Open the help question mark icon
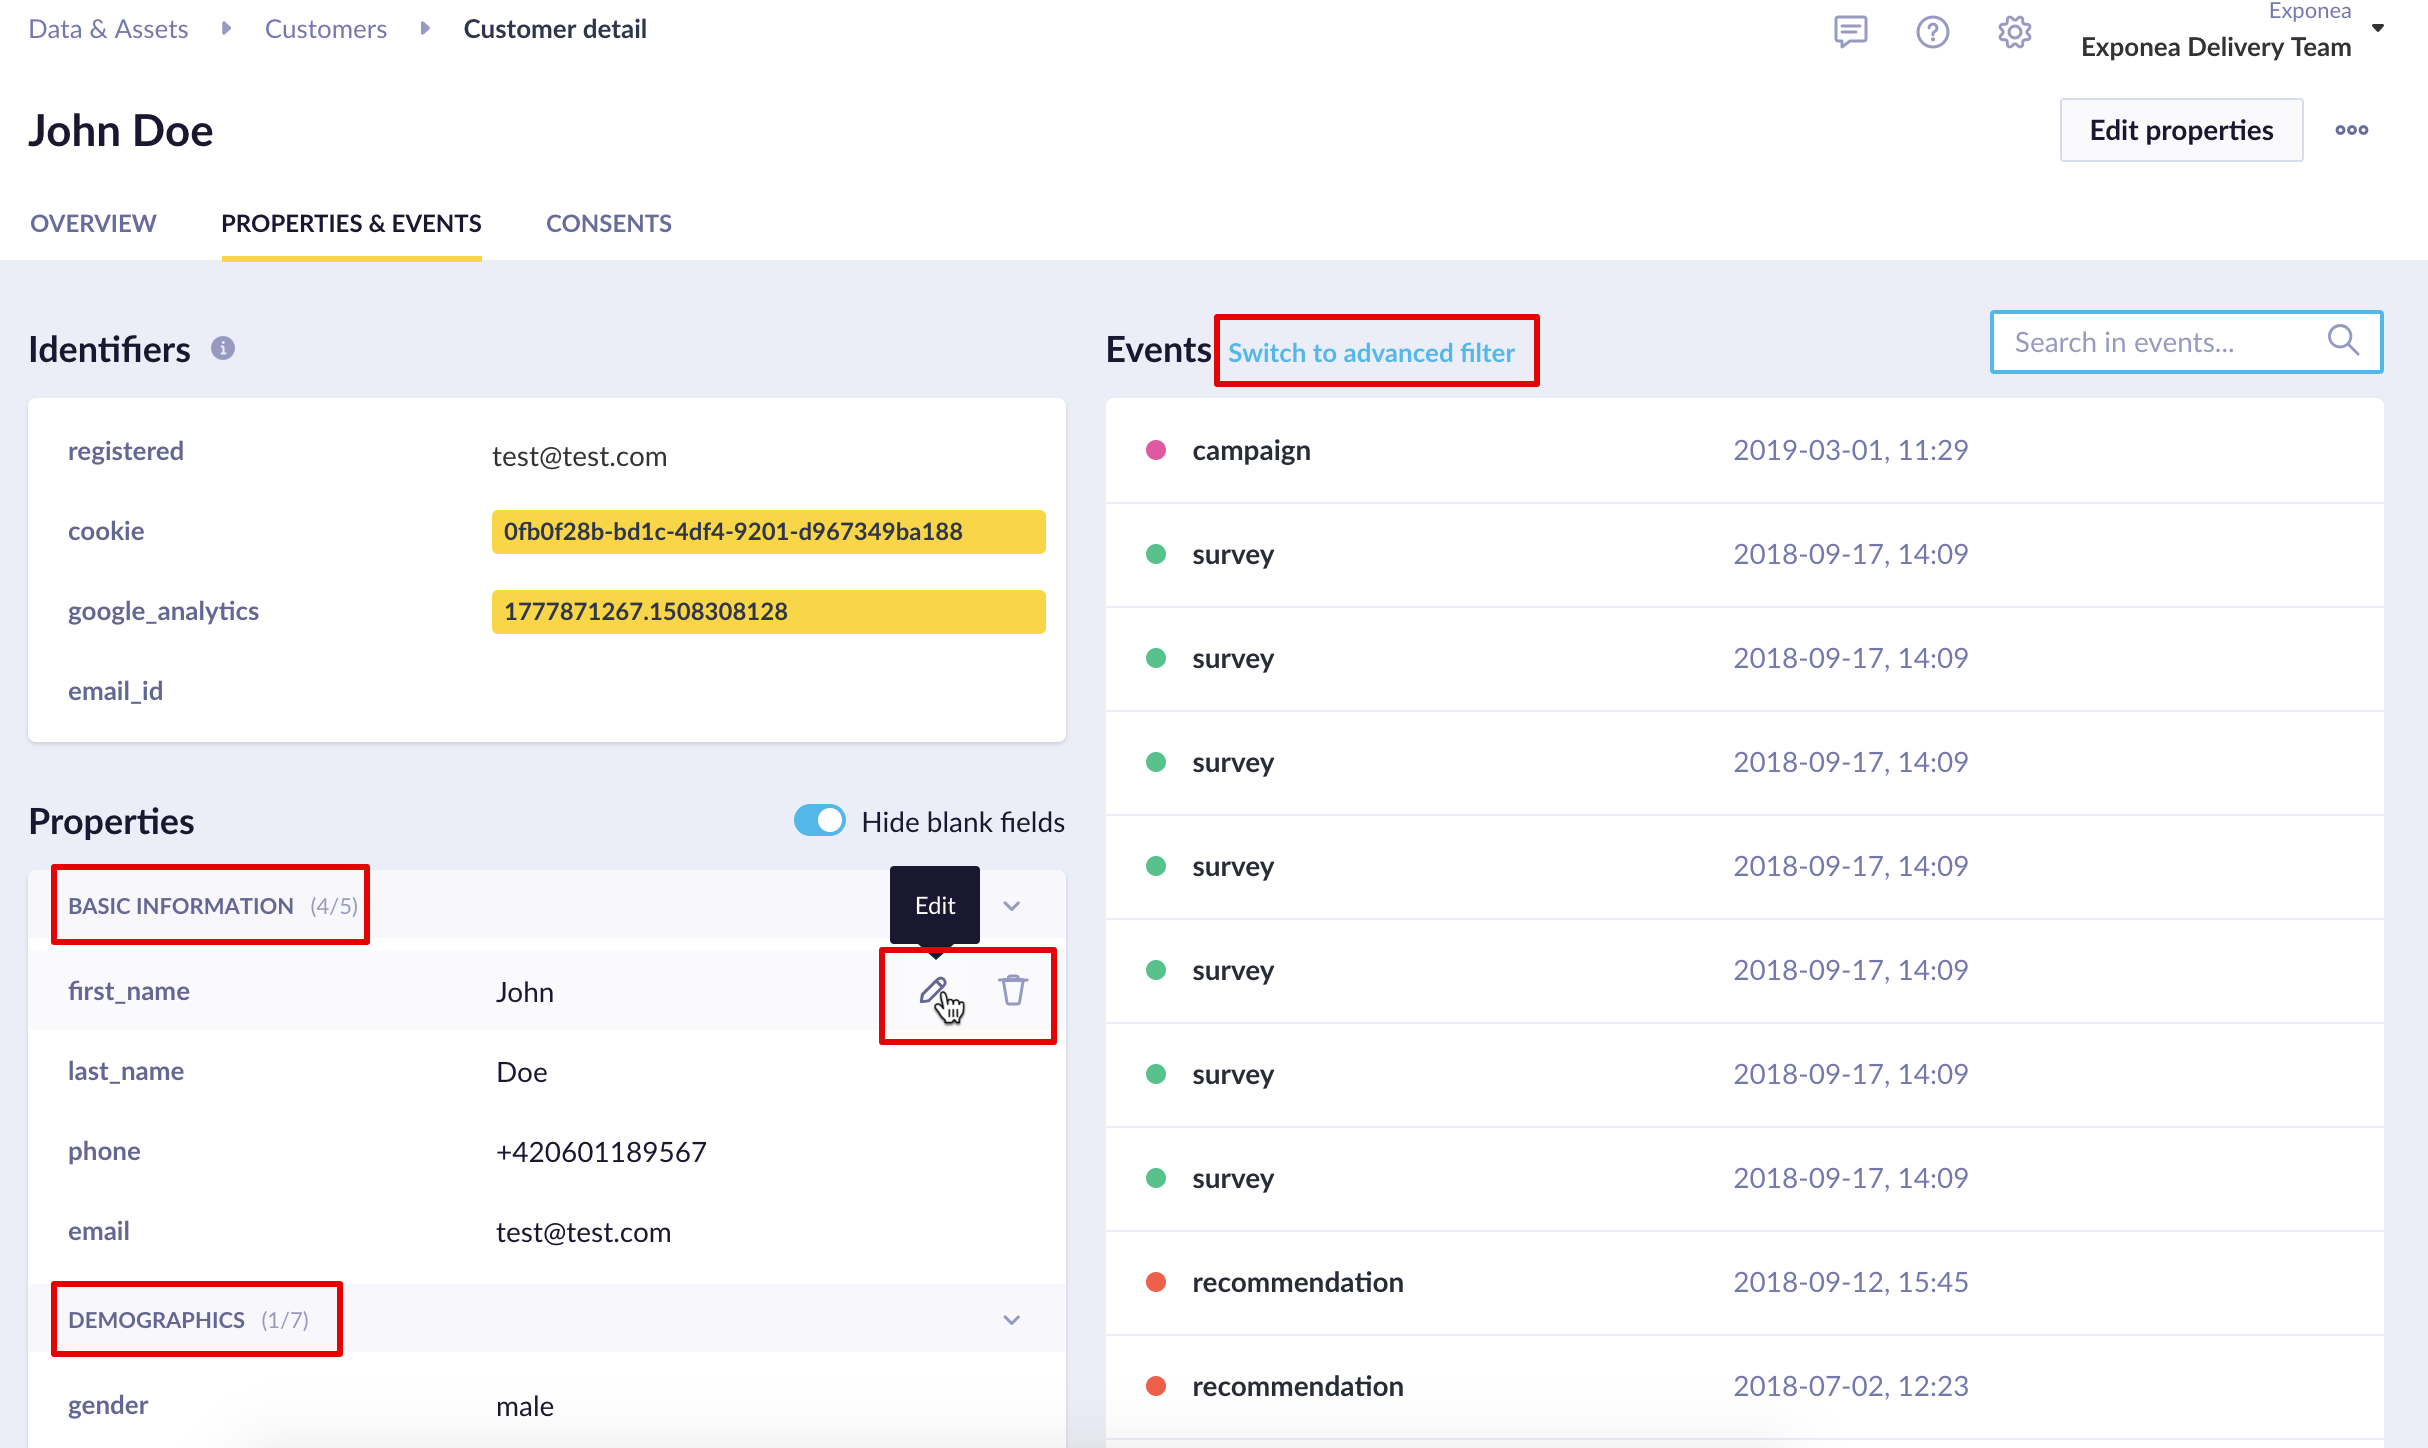The image size is (2428, 1448). (1932, 32)
